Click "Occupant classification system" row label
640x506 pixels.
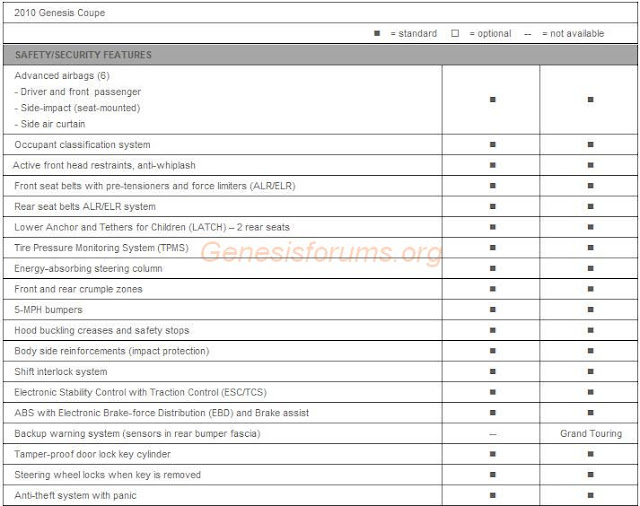tap(82, 144)
